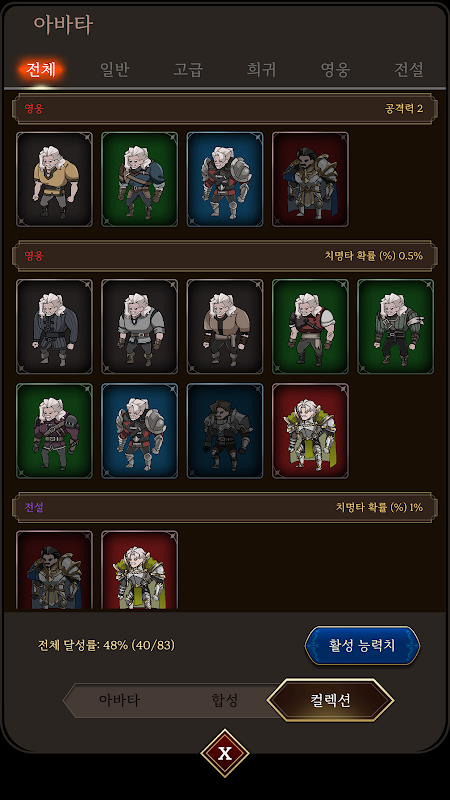Image resolution: width=450 pixels, height=800 pixels.
Task: Open the 영웅 rarity tab
Action: coord(335,70)
